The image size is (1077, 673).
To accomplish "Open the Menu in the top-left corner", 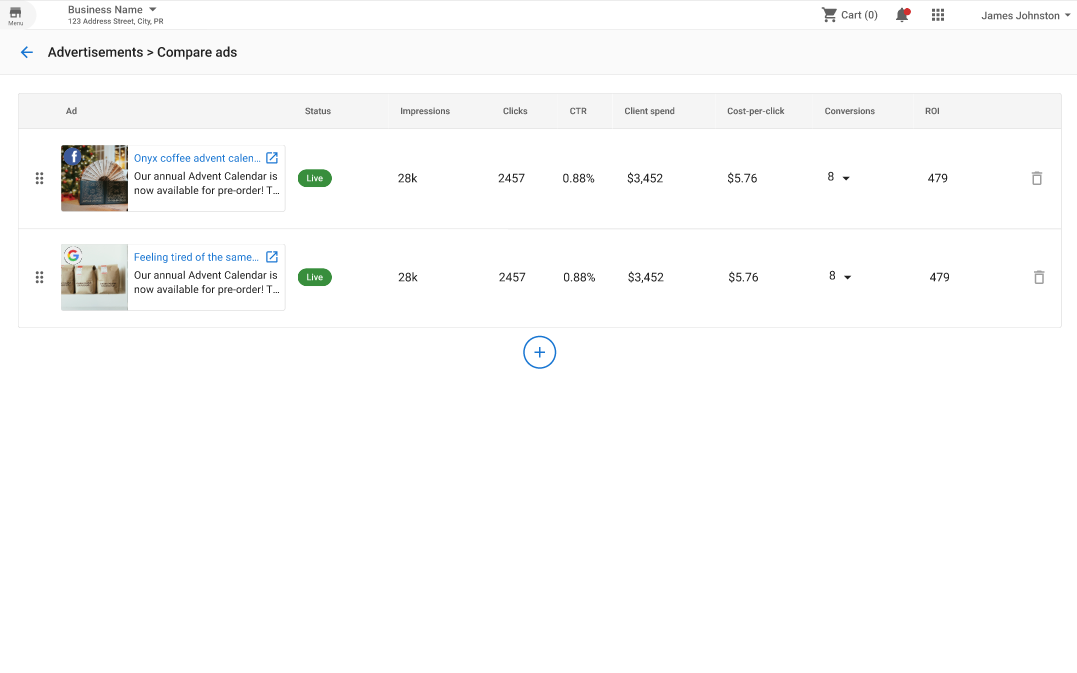I will [x=17, y=15].
